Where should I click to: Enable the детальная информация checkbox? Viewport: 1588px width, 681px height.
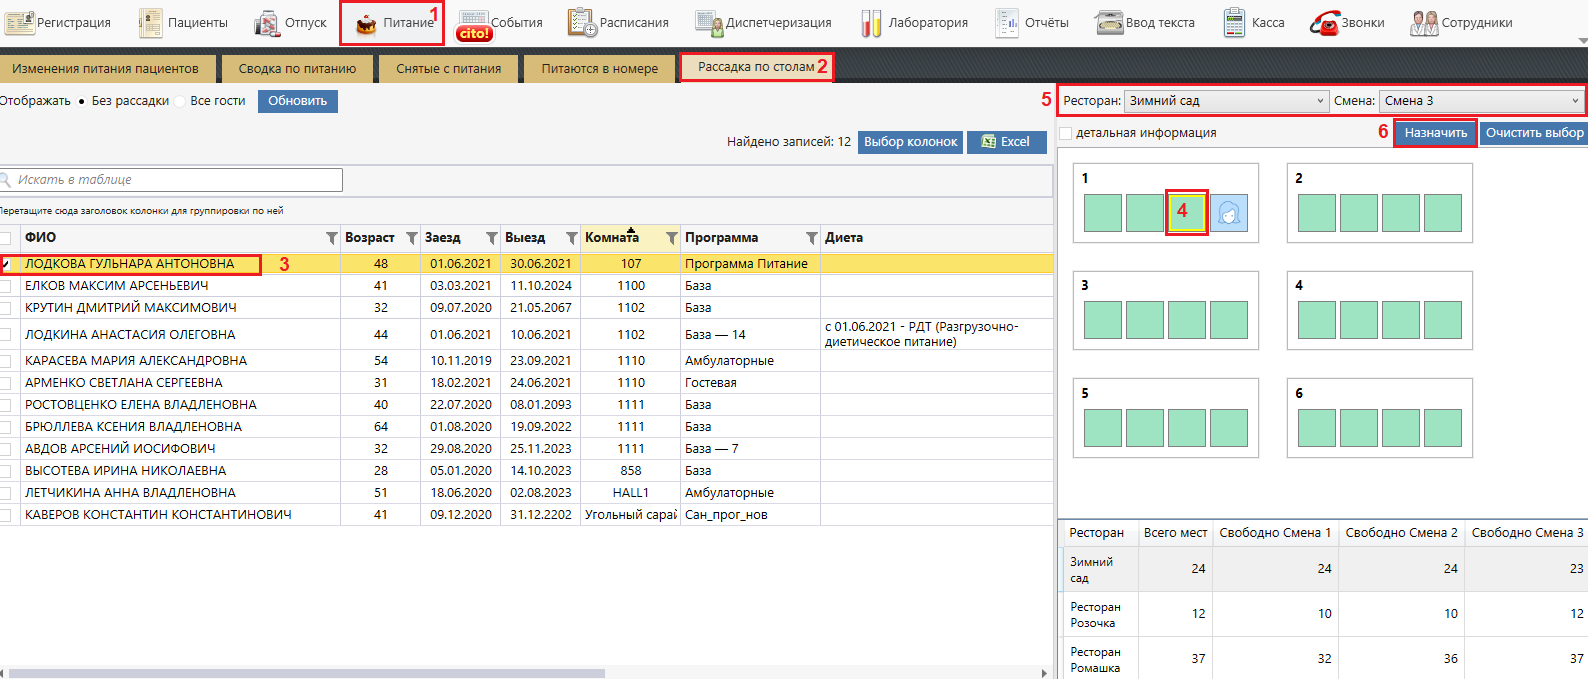(x=1066, y=133)
